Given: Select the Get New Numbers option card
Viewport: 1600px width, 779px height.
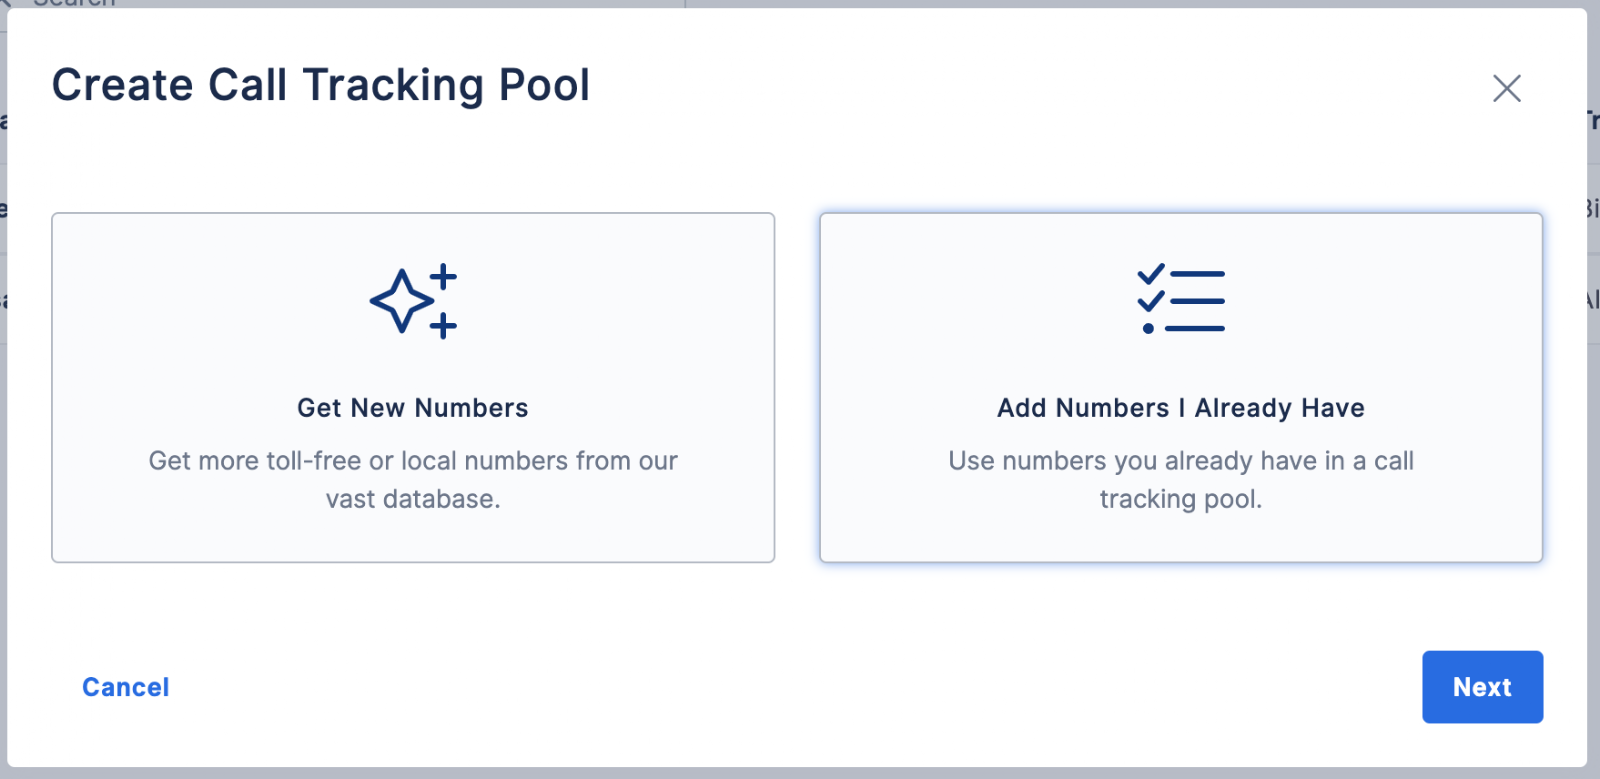Looking at the screenshot, I should [x=413, y=387].
